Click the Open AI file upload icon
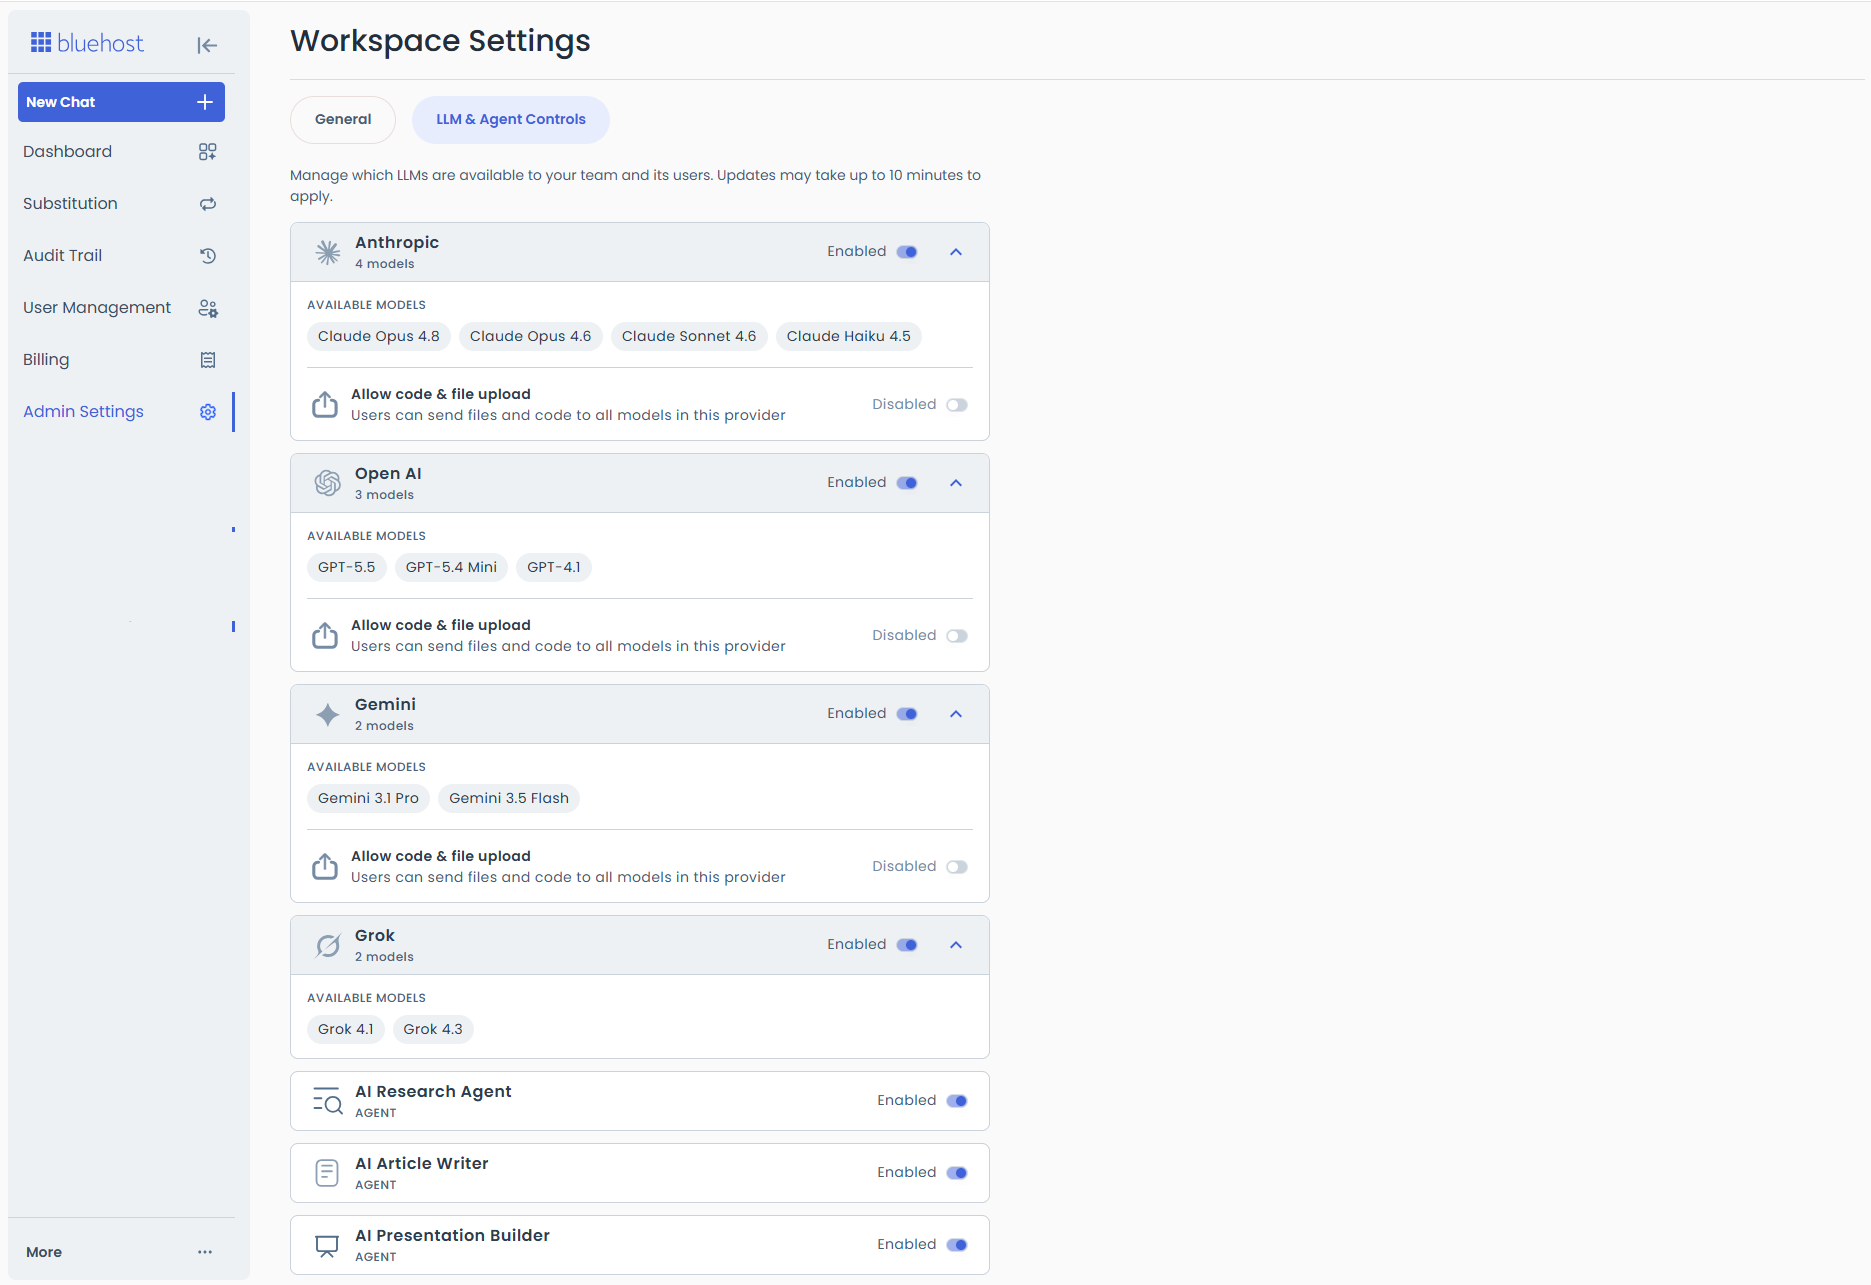This screenshot has height=1285, width=1871. coord(325,635)
